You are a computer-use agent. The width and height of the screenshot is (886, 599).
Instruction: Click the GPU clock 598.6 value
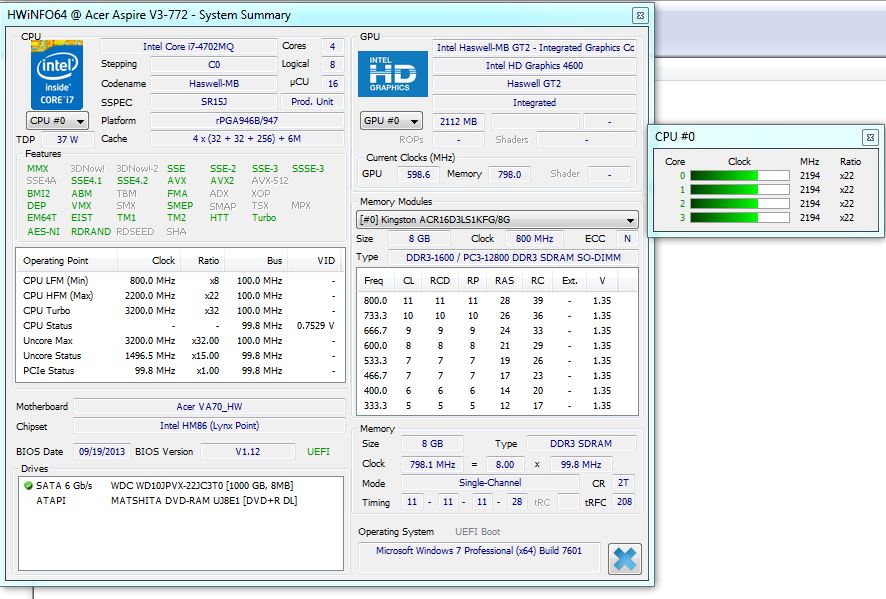click(x=418, y=175)
